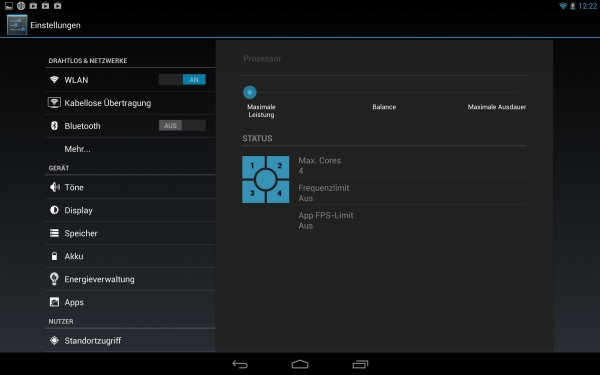This screenshot has width=600, height=375.
Task: Open Akku settings
Action: [130, 256]
